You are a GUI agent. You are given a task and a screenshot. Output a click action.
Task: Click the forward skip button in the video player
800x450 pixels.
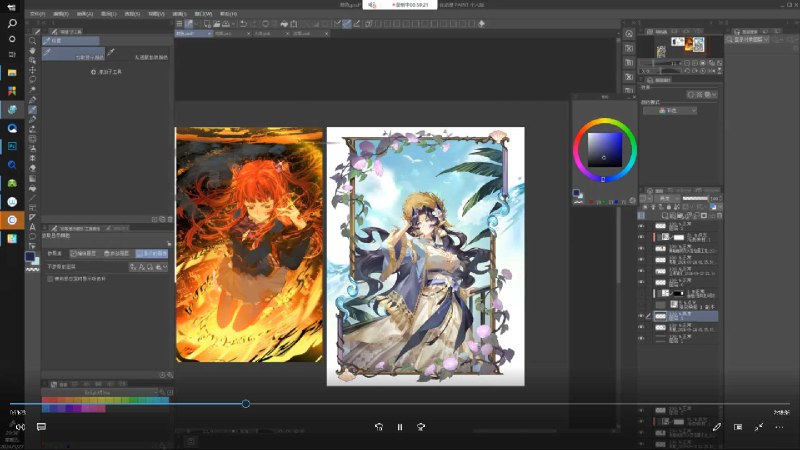click(421, 427)
